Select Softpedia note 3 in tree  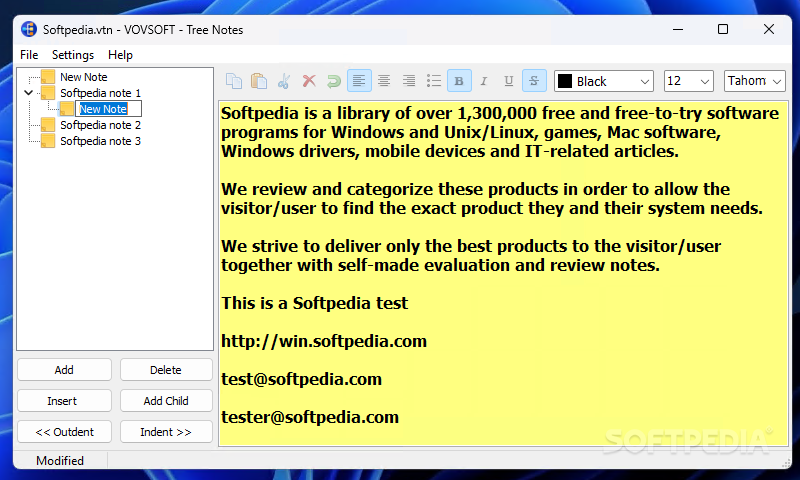[101, 141]
